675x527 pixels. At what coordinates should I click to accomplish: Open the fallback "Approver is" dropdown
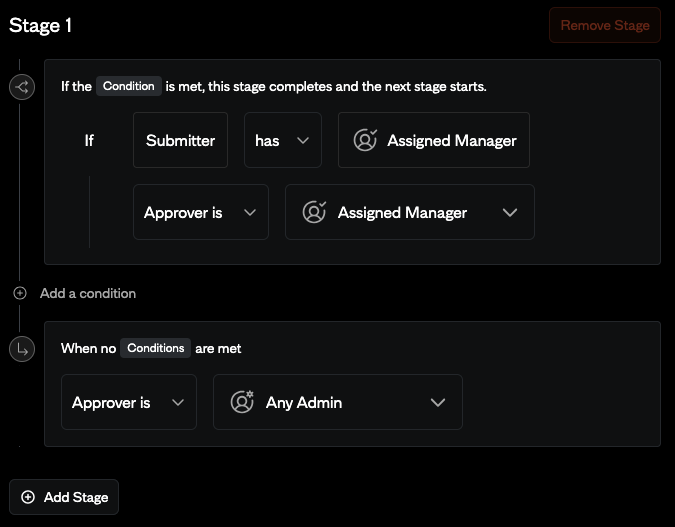[x=128, y=403]
